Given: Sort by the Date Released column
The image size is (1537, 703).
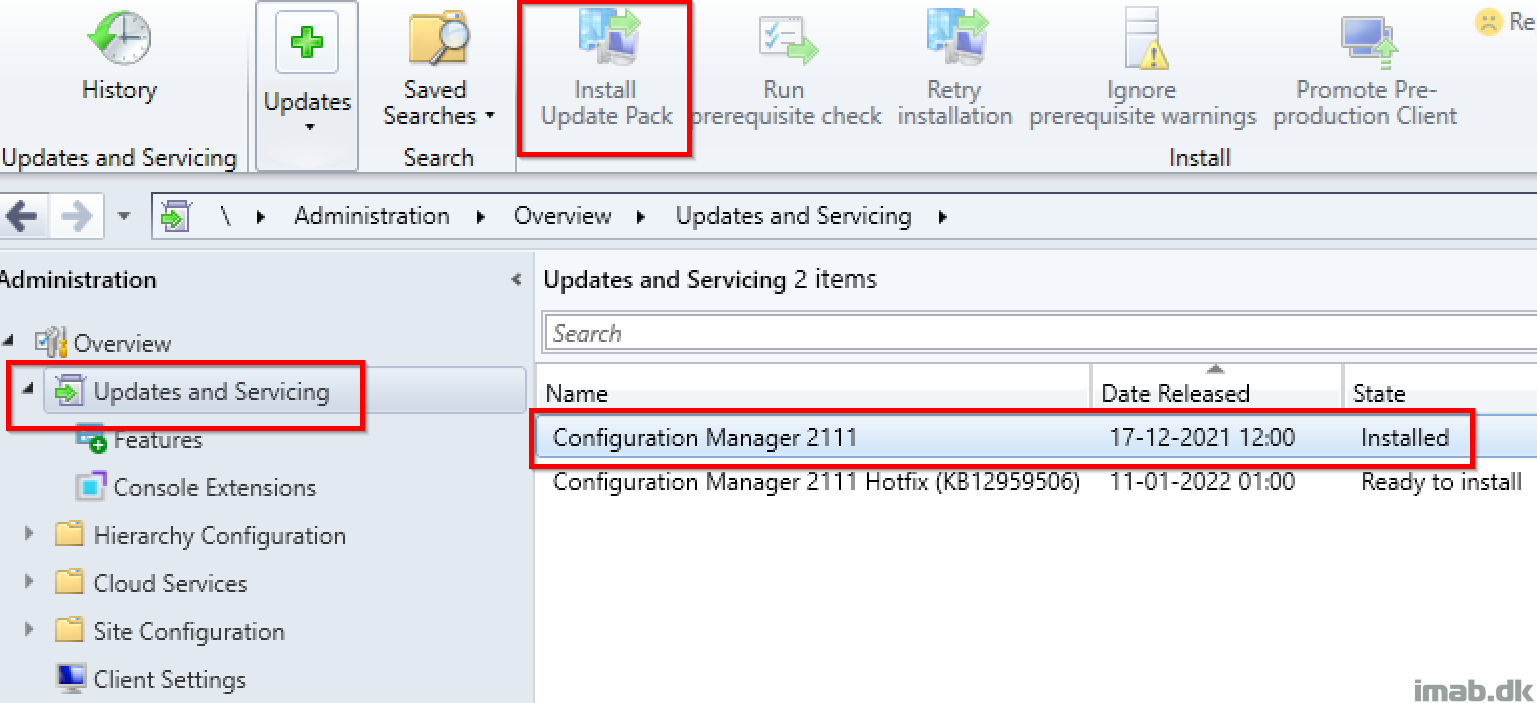Looking at the screenshot, I should coord(1175,393).
